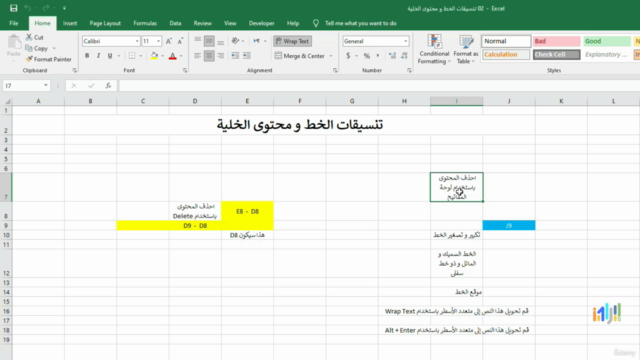640x360 pixels.
Task: Expand the Font dialog launcher
Action: coord(185,71)
